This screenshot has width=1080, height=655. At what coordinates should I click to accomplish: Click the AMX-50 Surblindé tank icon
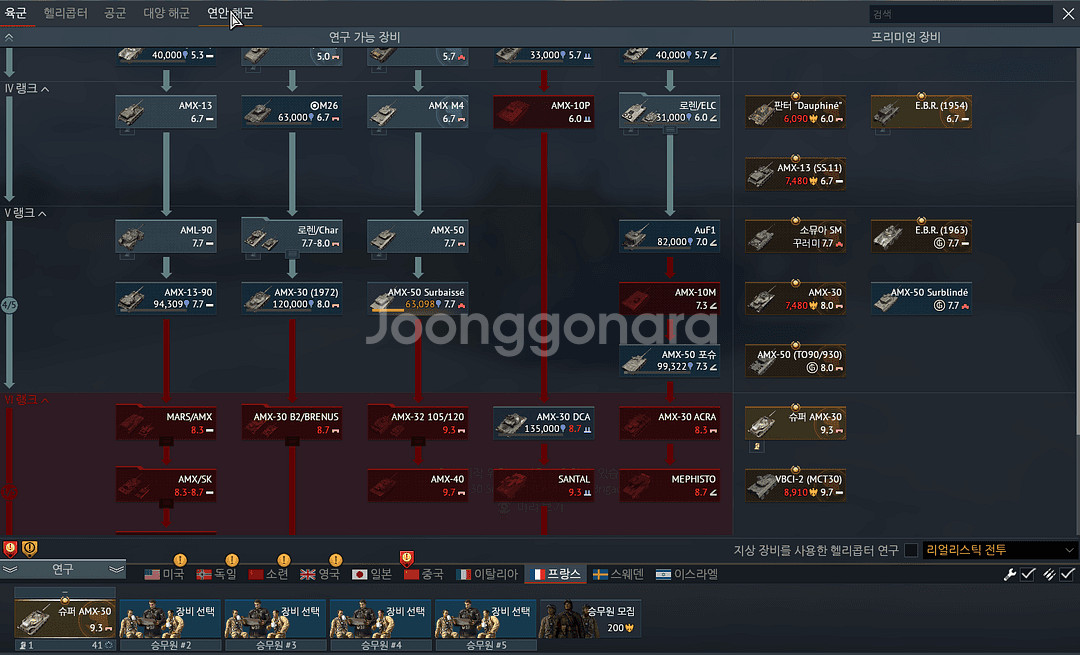887,300
